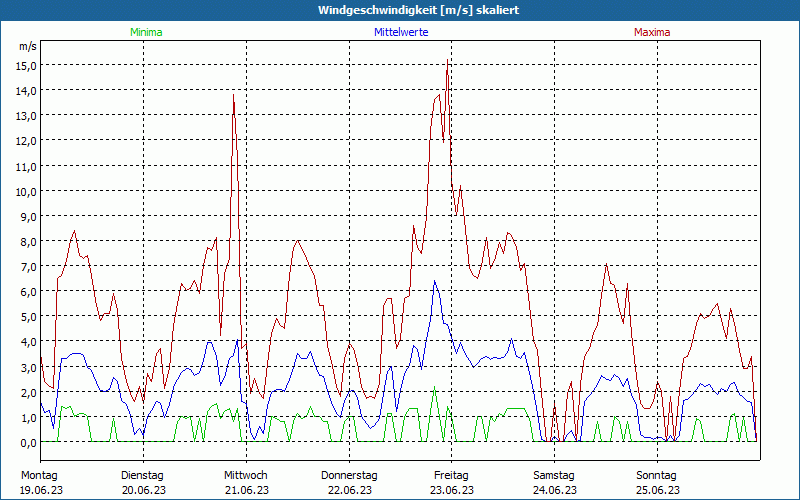Click the 7,0 y-axis value
Screen dimensions: 800x500
(28, 267)
